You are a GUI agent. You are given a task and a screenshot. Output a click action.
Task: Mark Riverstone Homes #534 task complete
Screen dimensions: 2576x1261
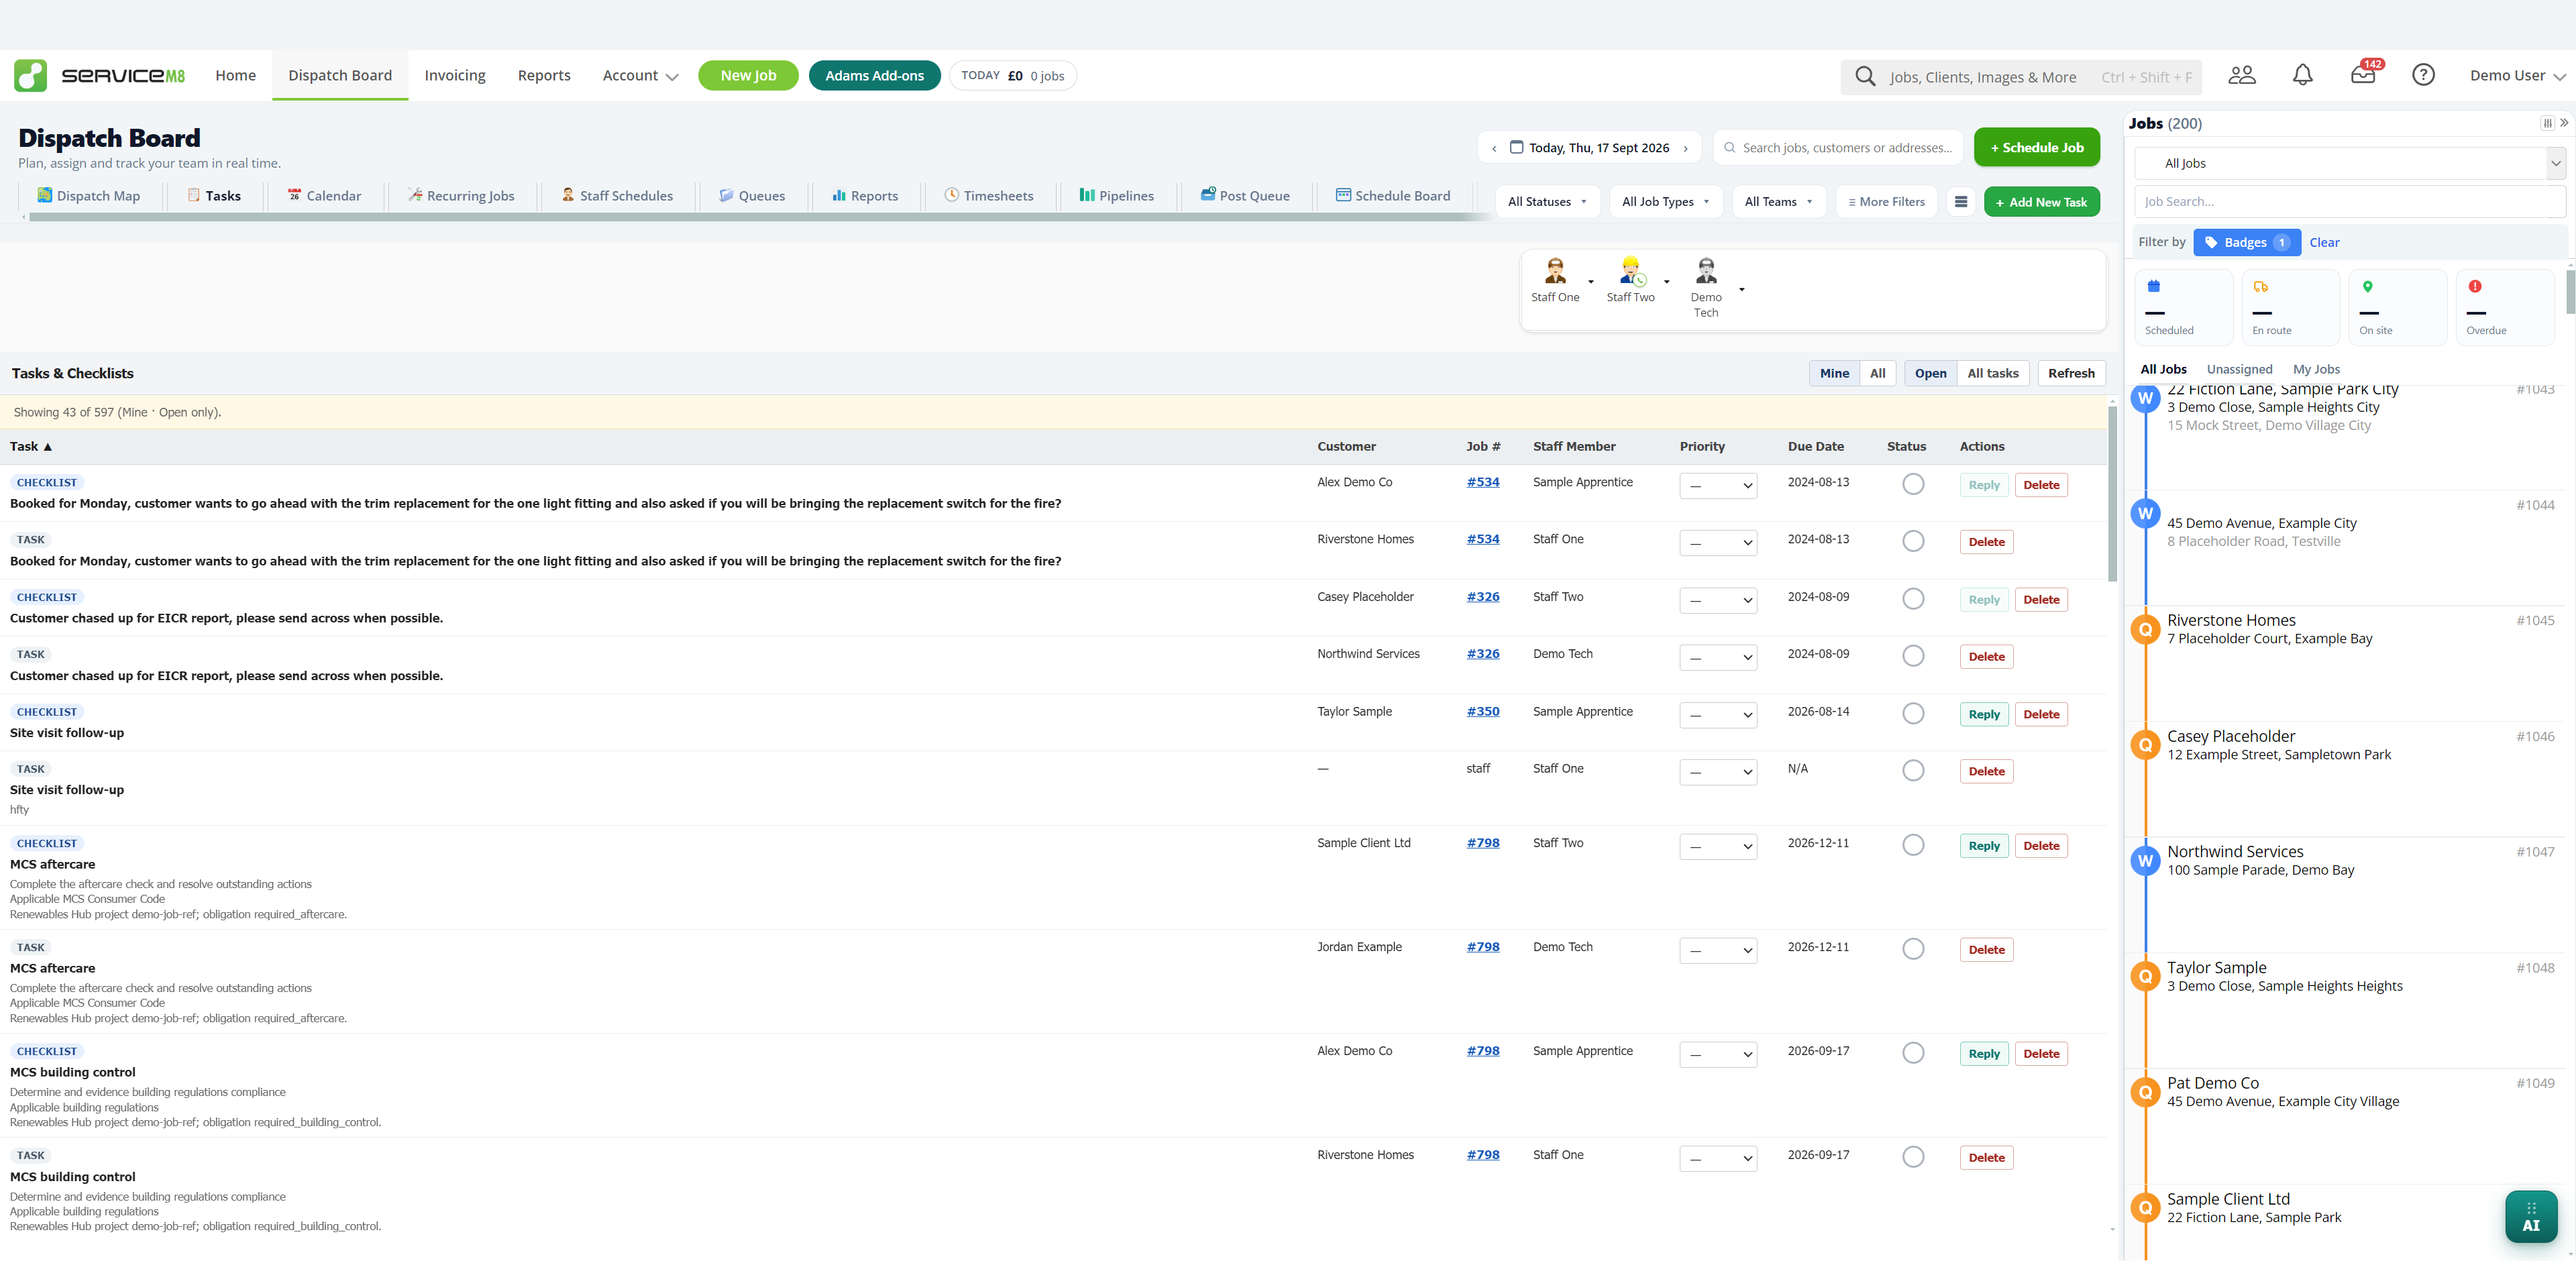(1913, 541)
